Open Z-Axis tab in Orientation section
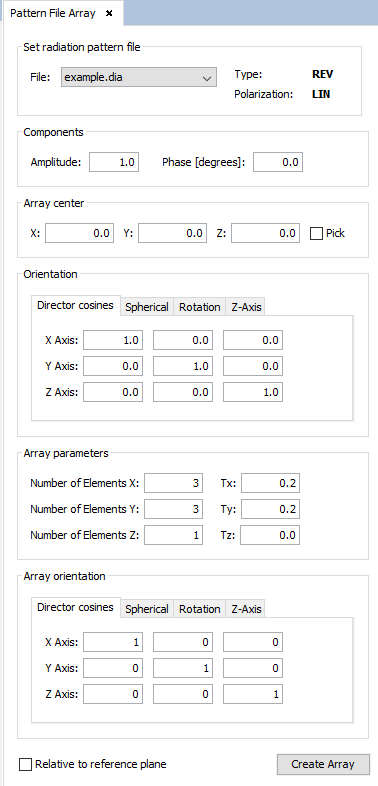The image size is (378, 786). (x=246, y=307)
